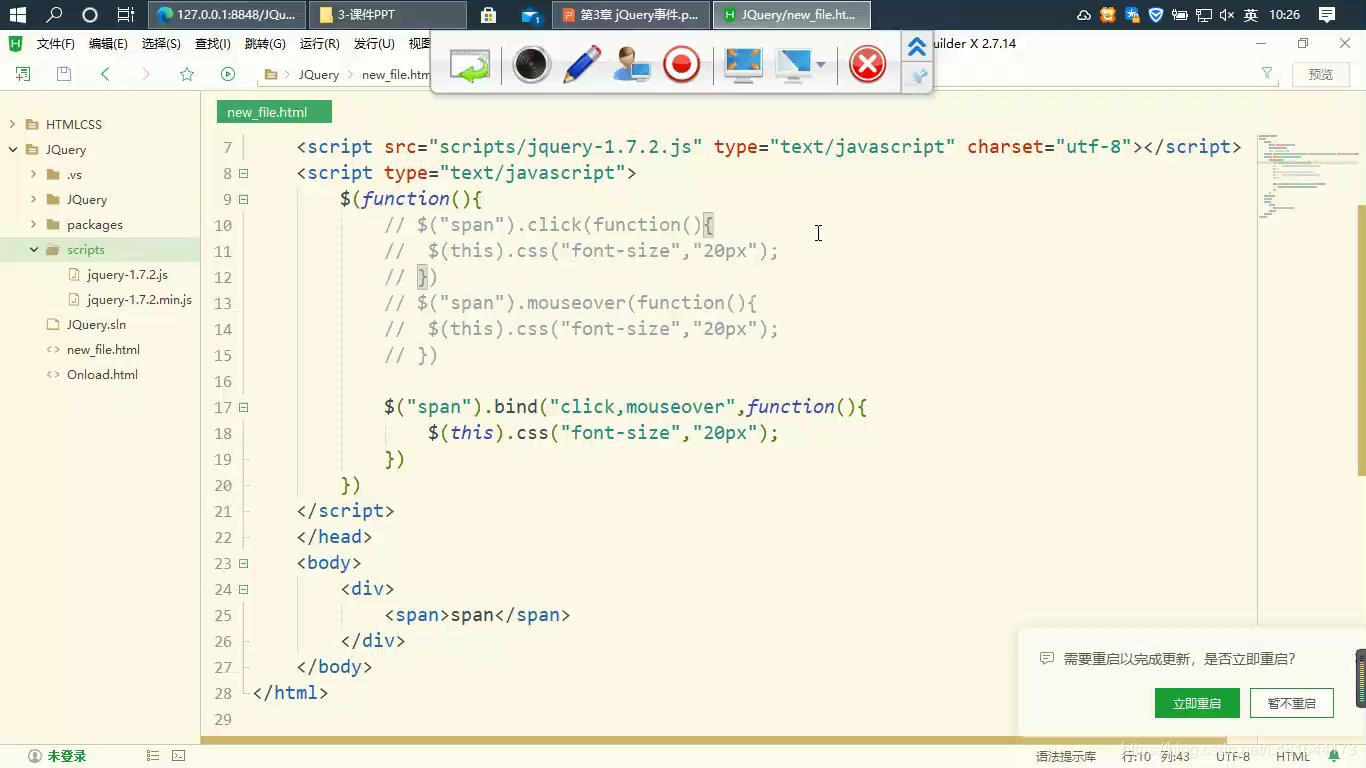Expand the inner JQuery subfolder
The height and width of the screenshot is (768, 1366).
pyautogui.click(x=33, y=199)
